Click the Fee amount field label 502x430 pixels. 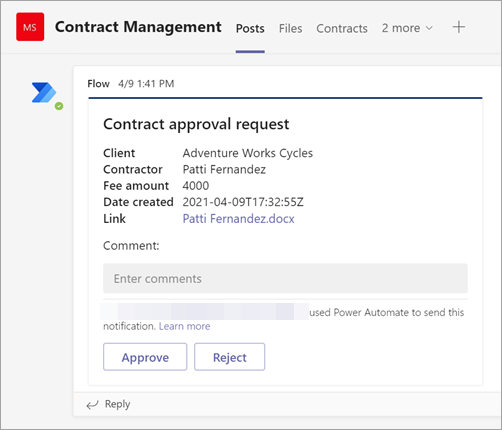pyautogui.click(x=136, y=186)
